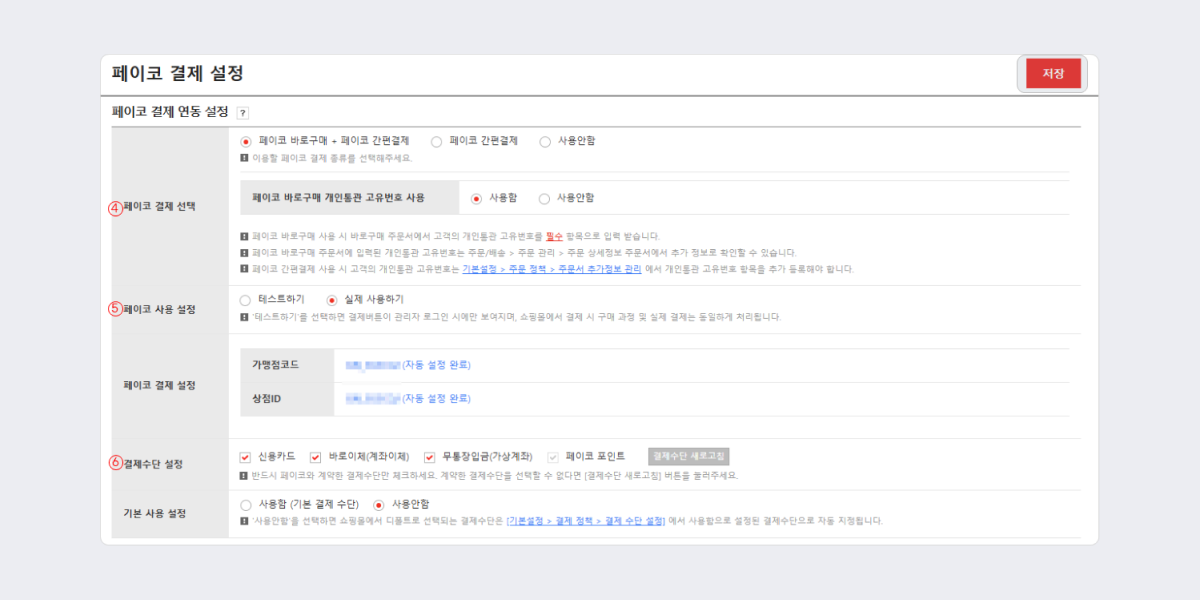Image resolution: width=1200 pixels, height=600 pixels.
Task: Click the greyed 페이코 포인트 checkbox
Action: tap(553, 456)
